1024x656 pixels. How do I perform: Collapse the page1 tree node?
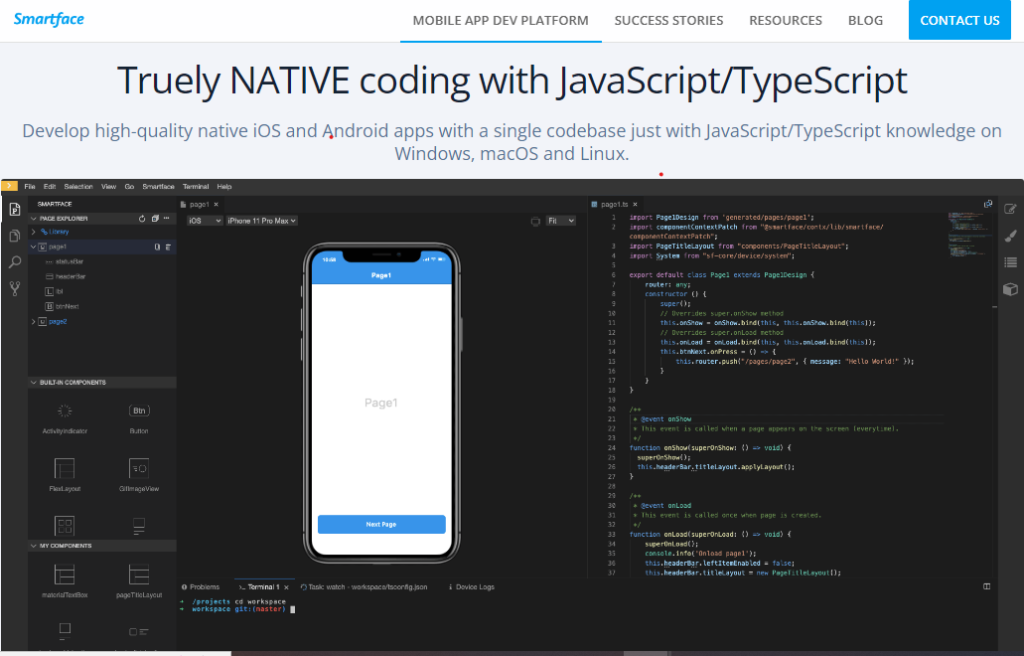coord(33,247)
